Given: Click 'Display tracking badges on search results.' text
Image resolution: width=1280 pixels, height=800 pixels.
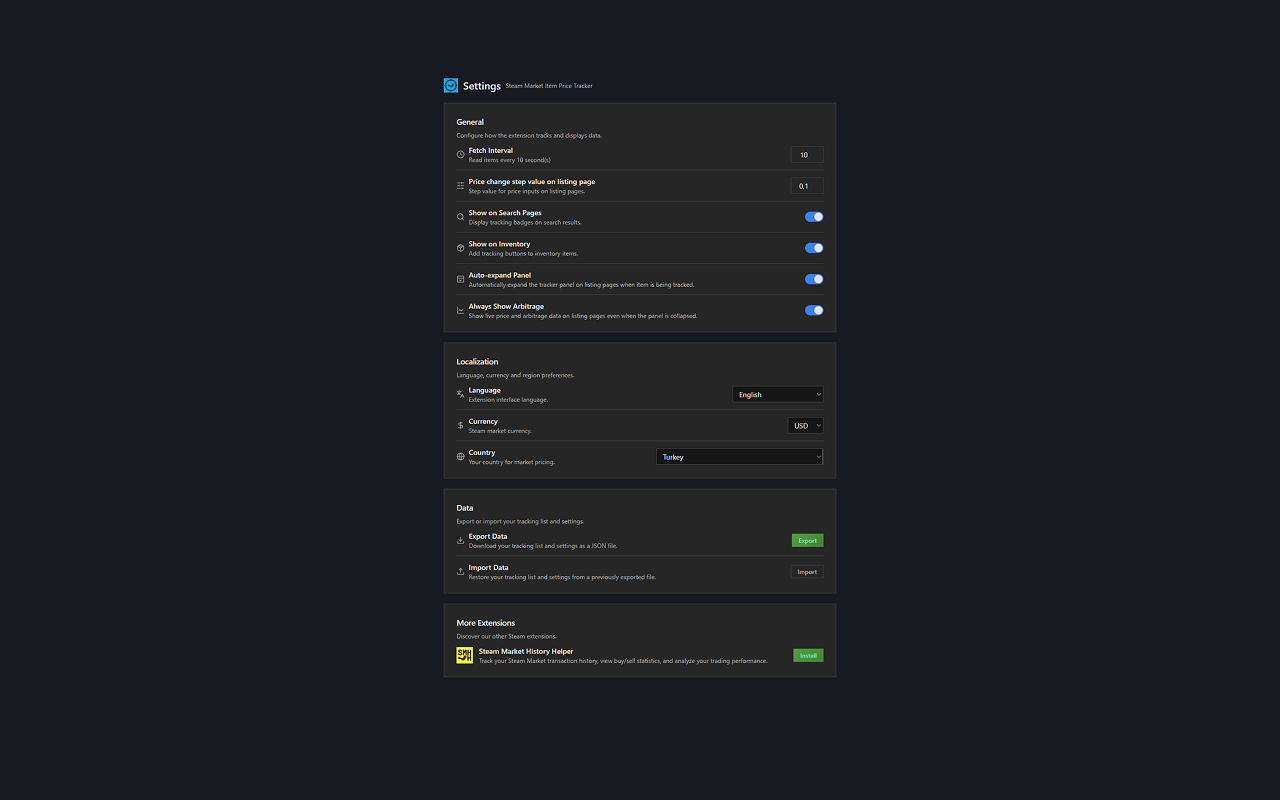Looking at the screenshot, I should (525, 222).
